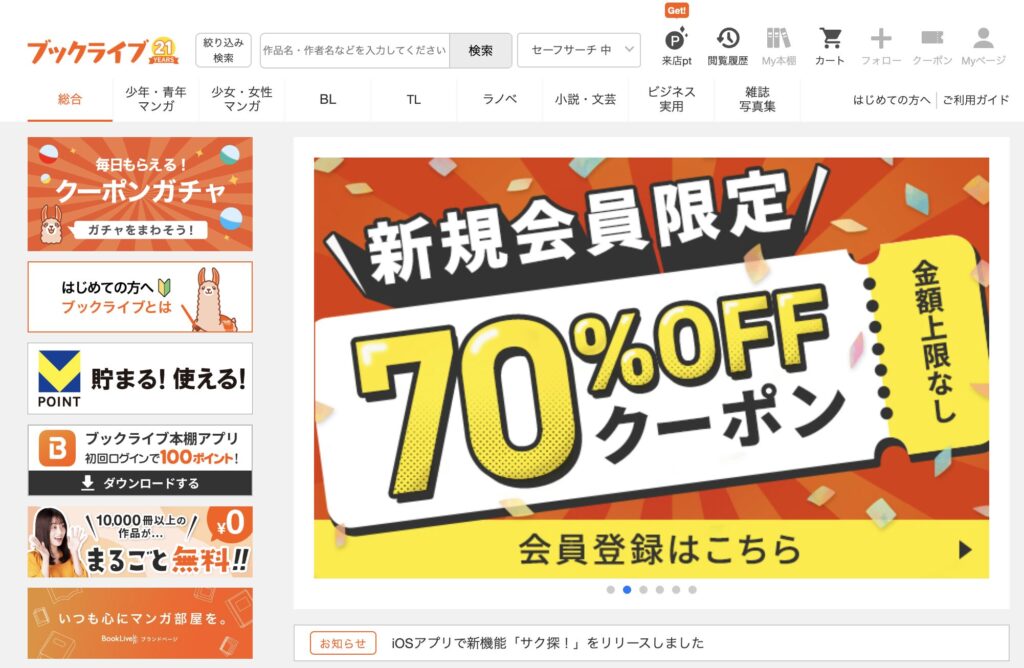View the 閲覧履歴 browsing history icon
Screen dimensions: 1024x668
[x=728, y=38]
